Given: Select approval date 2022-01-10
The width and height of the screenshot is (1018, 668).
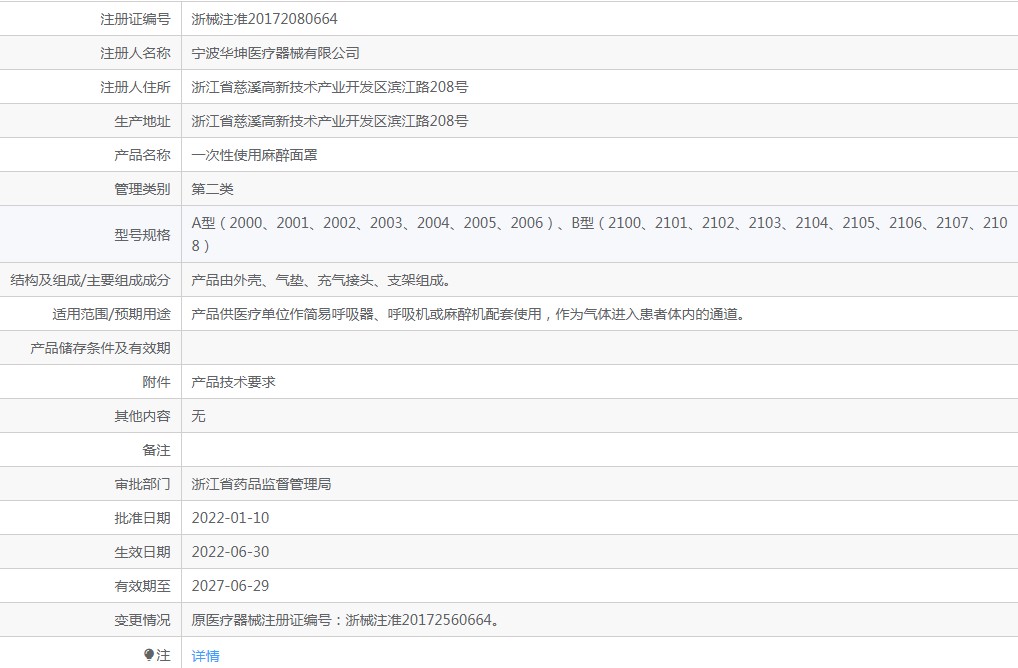Looking at the screenshot, I should 230,518.
